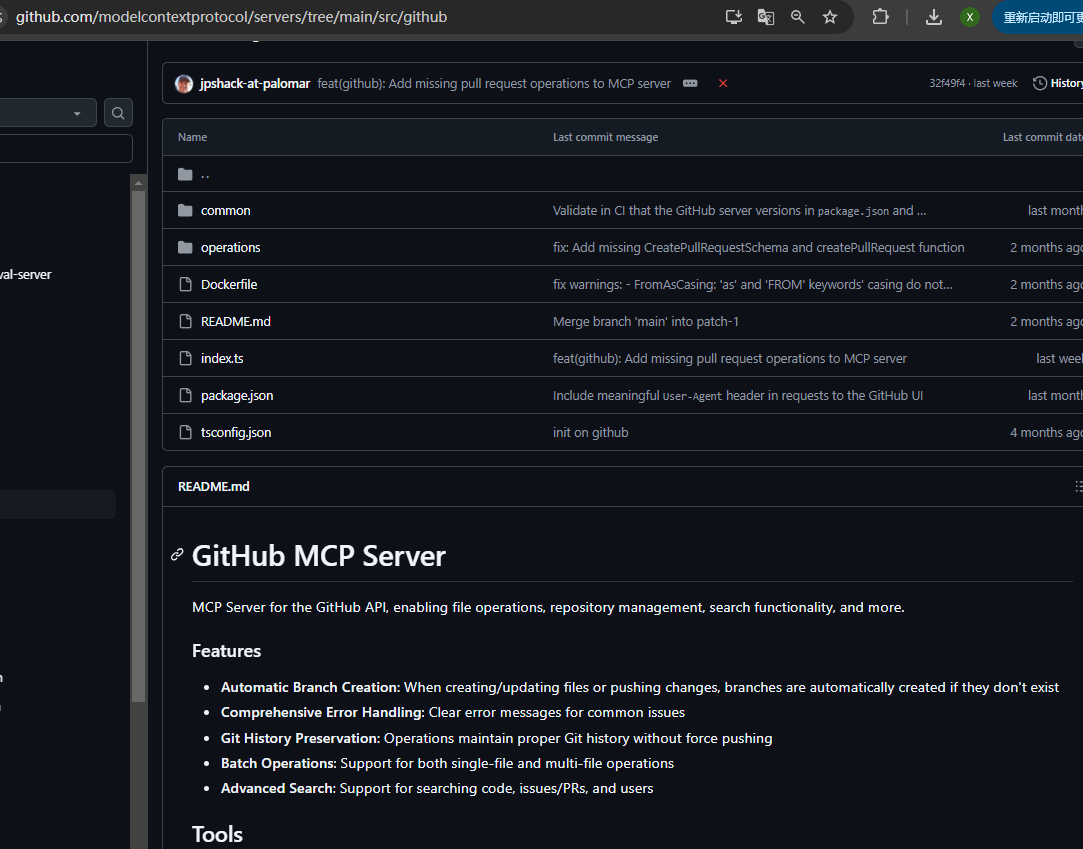1083x849 pixels.
Task: Open the README outline menu button
Action: tap(1078, 487)
